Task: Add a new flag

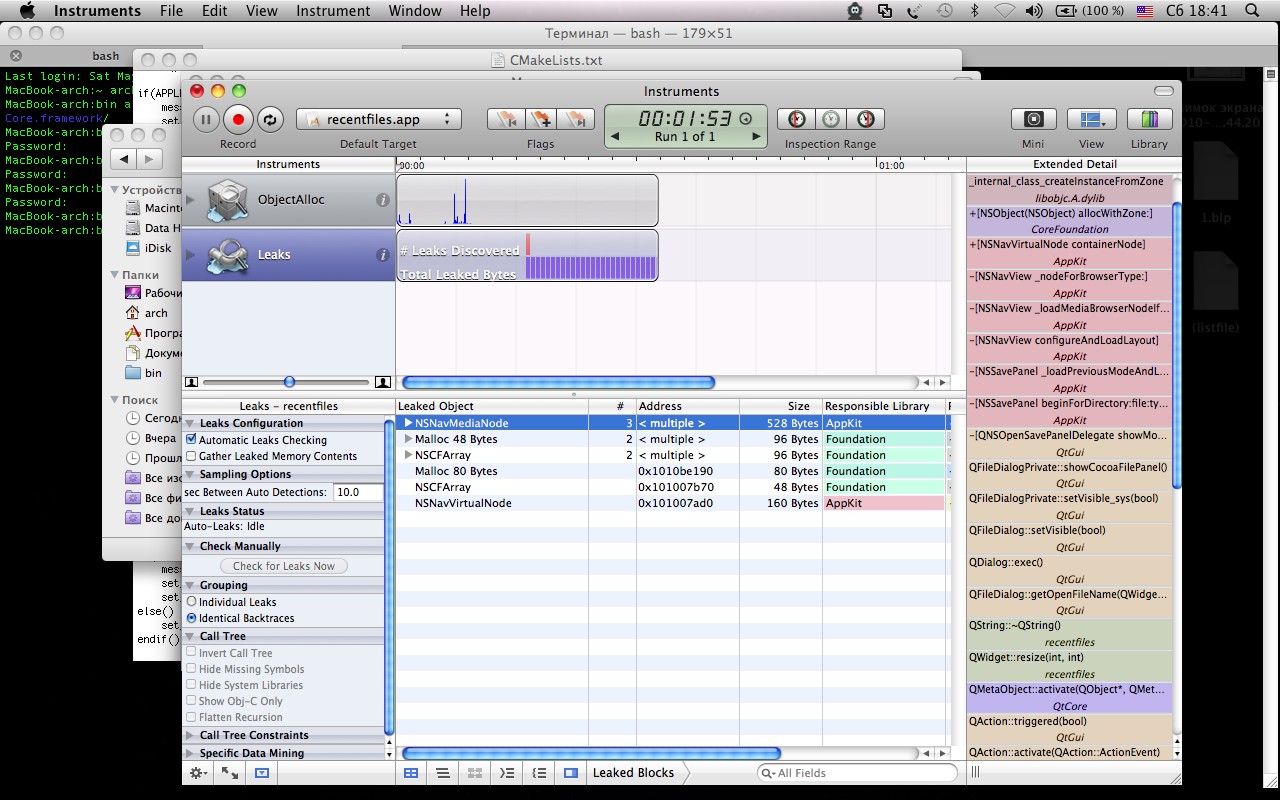Action: point(541,119)
